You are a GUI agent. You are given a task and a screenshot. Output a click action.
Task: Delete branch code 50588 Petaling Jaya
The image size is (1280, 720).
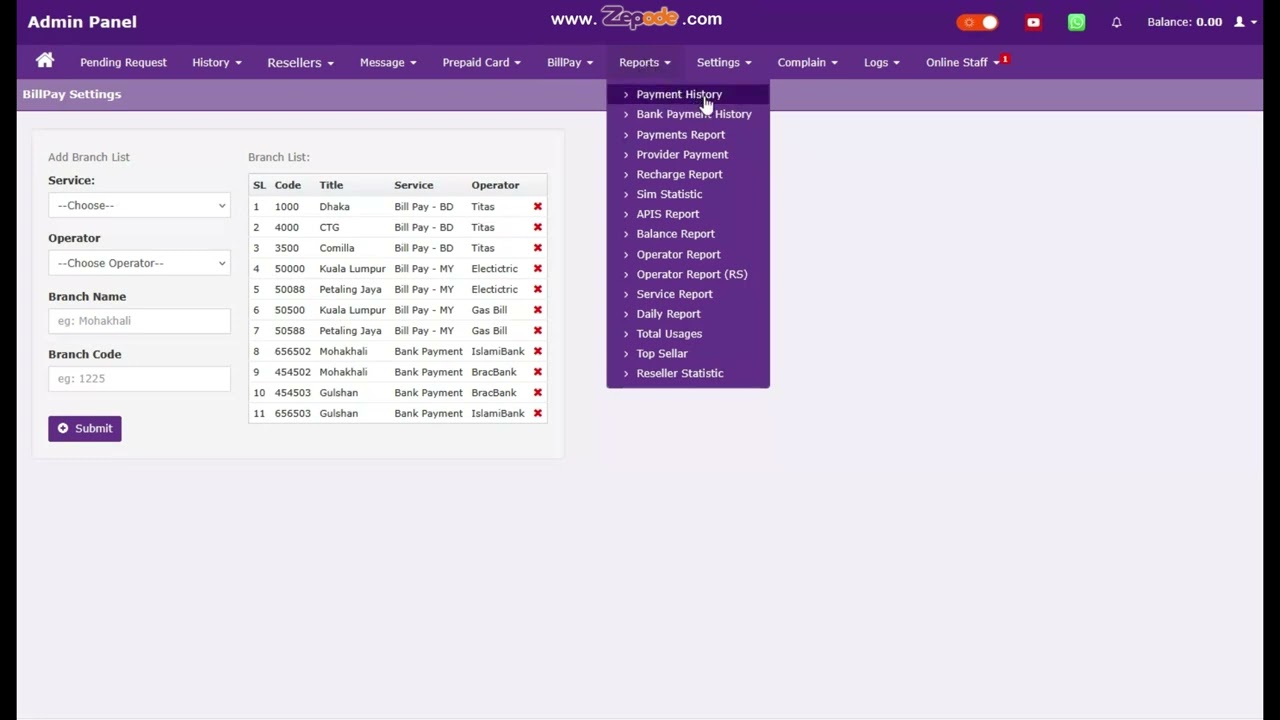[537, 331]
